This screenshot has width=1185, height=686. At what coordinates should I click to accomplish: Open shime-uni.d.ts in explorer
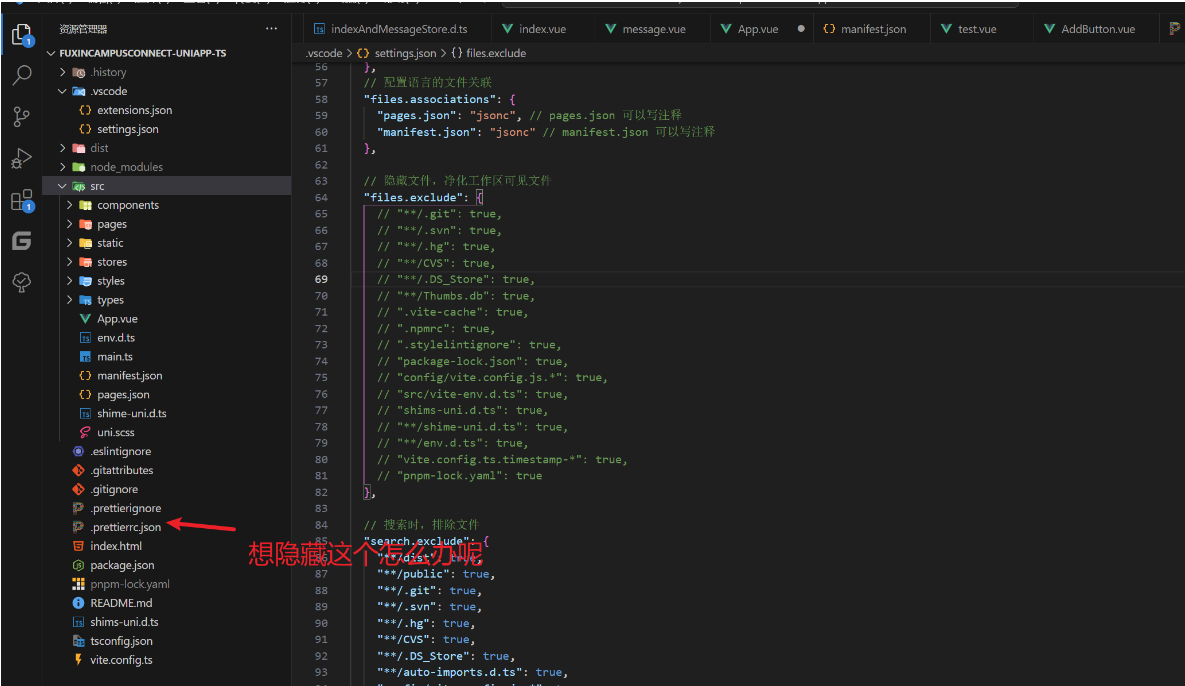click(131, 413)
